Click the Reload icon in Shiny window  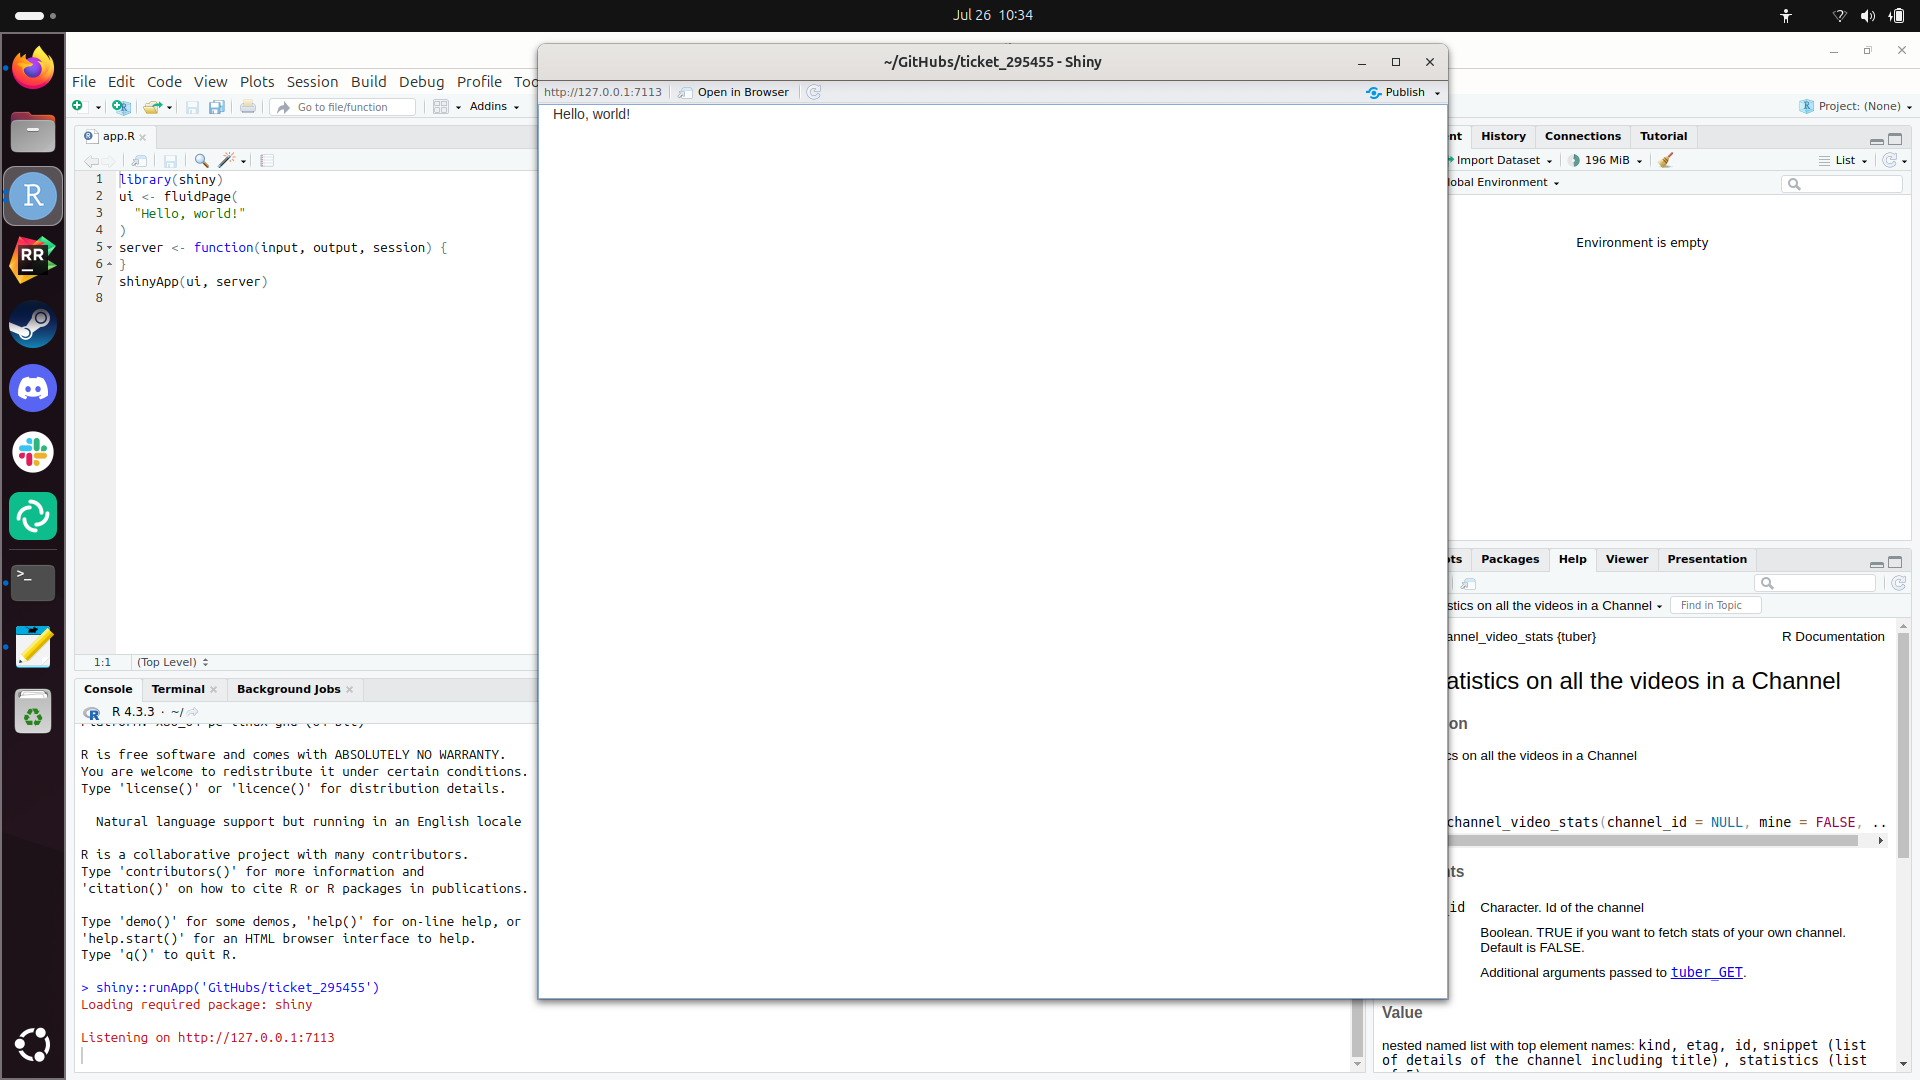tap(814, 92)
